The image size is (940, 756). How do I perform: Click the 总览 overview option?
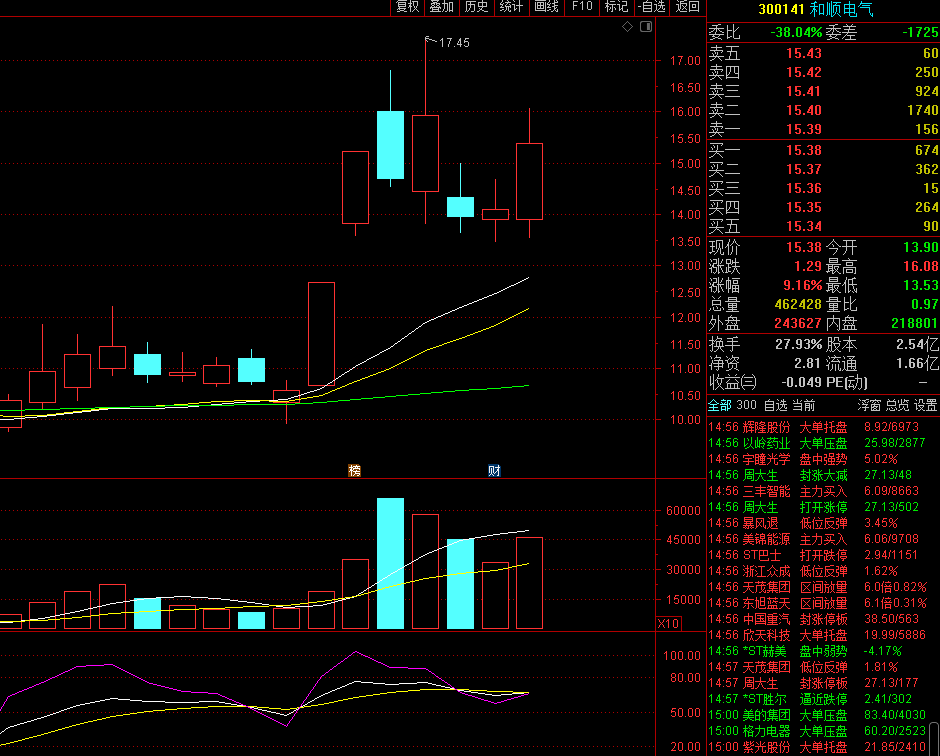[x=897, y=405]
